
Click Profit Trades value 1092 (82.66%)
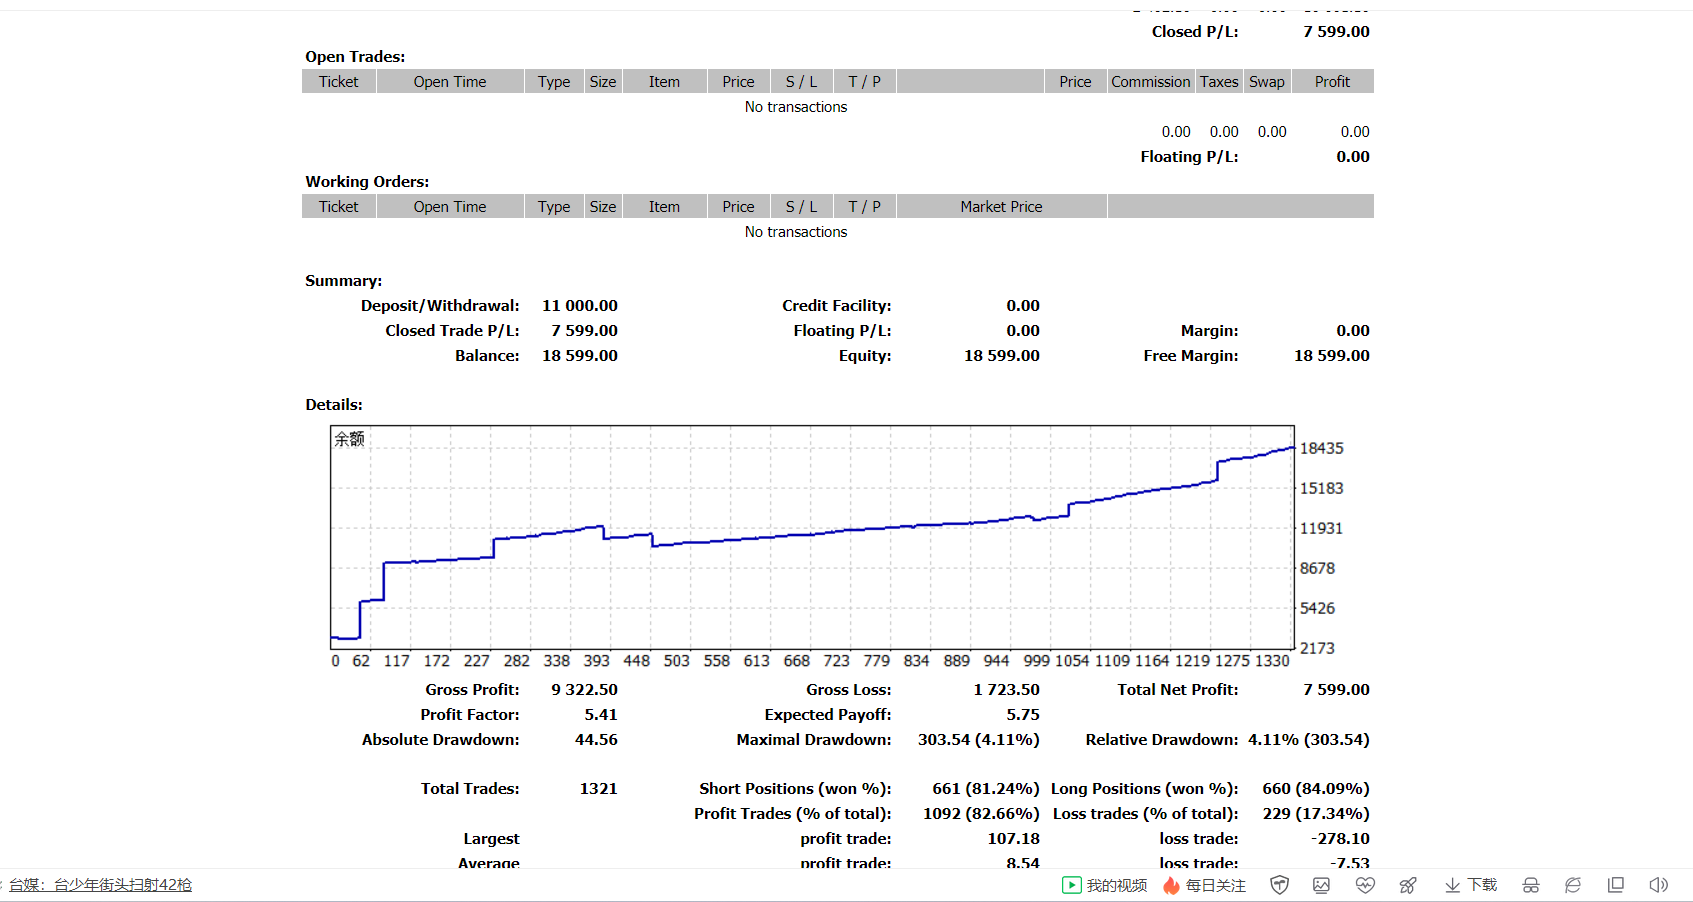[982, 814]
